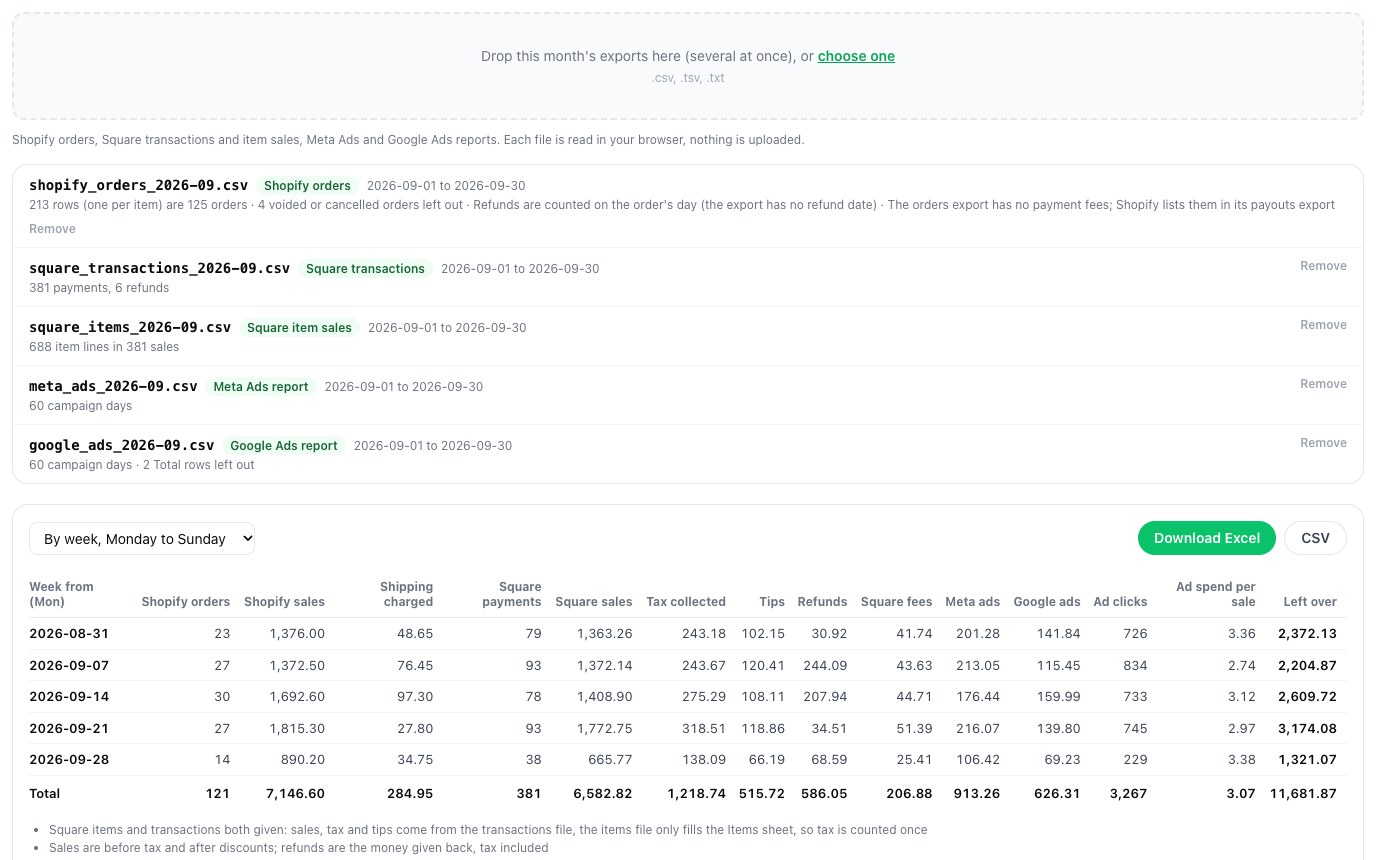The height and width of the screenshot is (860, 1376).
Task: Click total Left over 11,681.87
Action: (1303, 794)
